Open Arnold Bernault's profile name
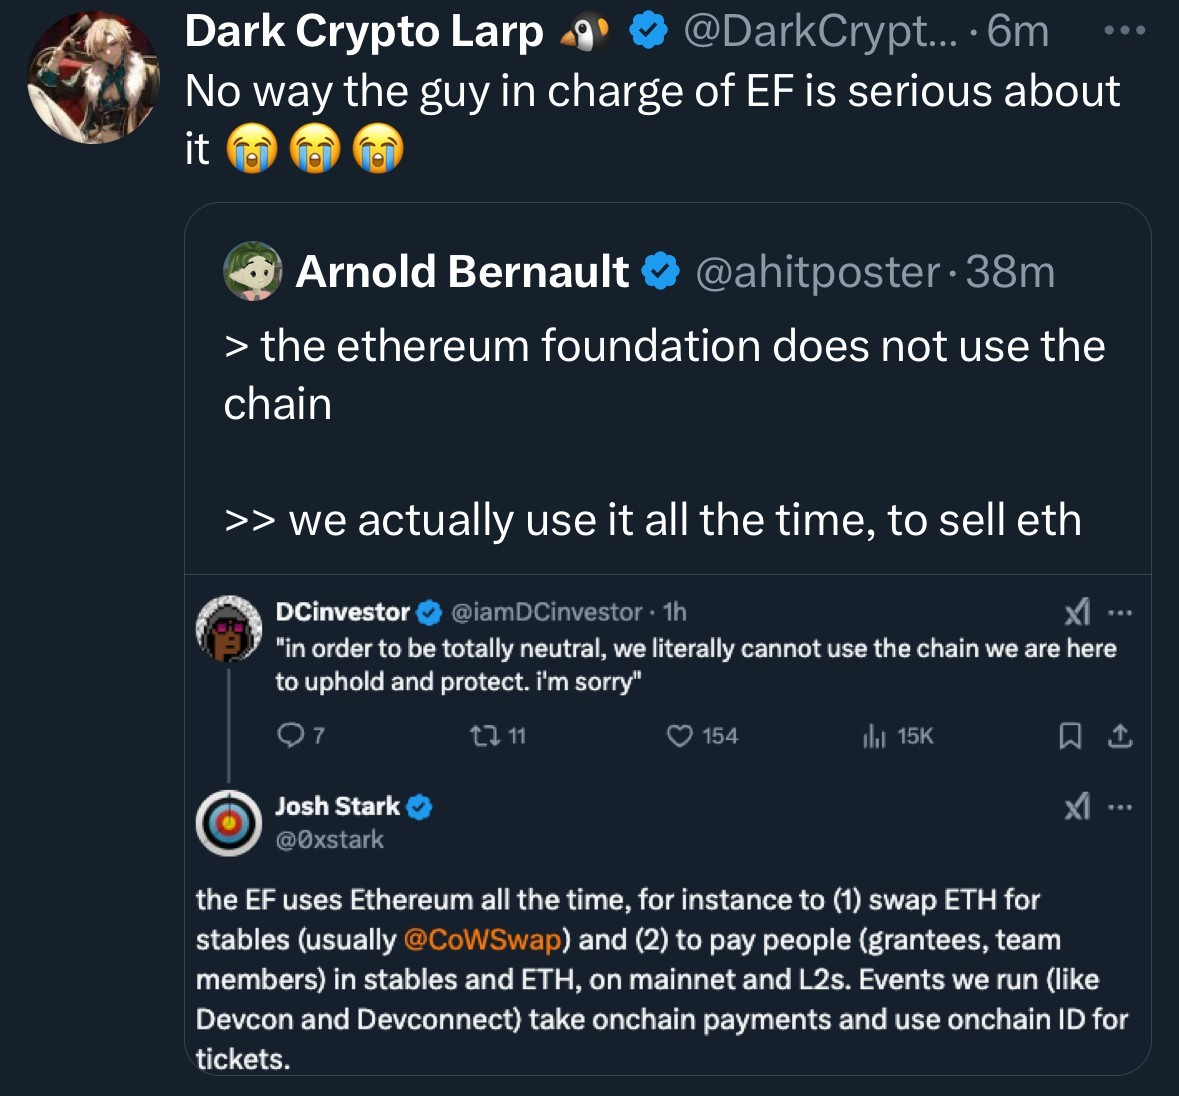The height and width of the screenshot is (1096, 1179). [462, 272]
